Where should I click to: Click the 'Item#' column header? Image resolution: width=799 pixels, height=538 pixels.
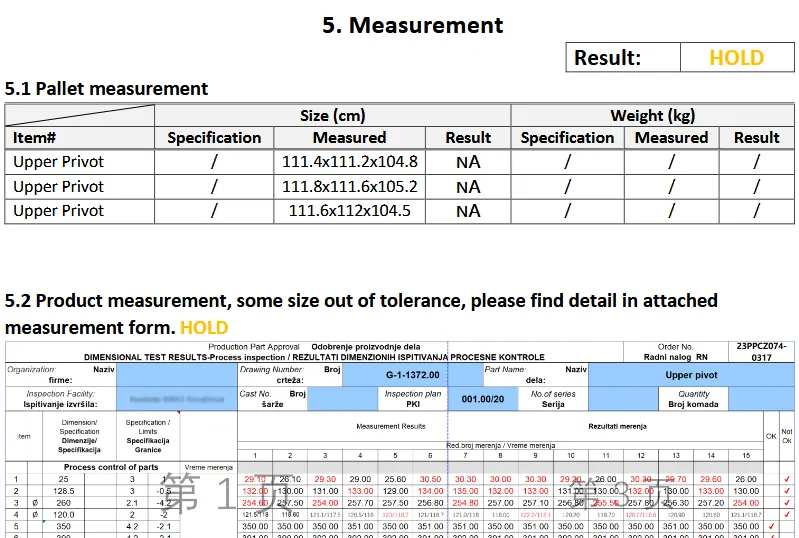click(x=34, y=138)
